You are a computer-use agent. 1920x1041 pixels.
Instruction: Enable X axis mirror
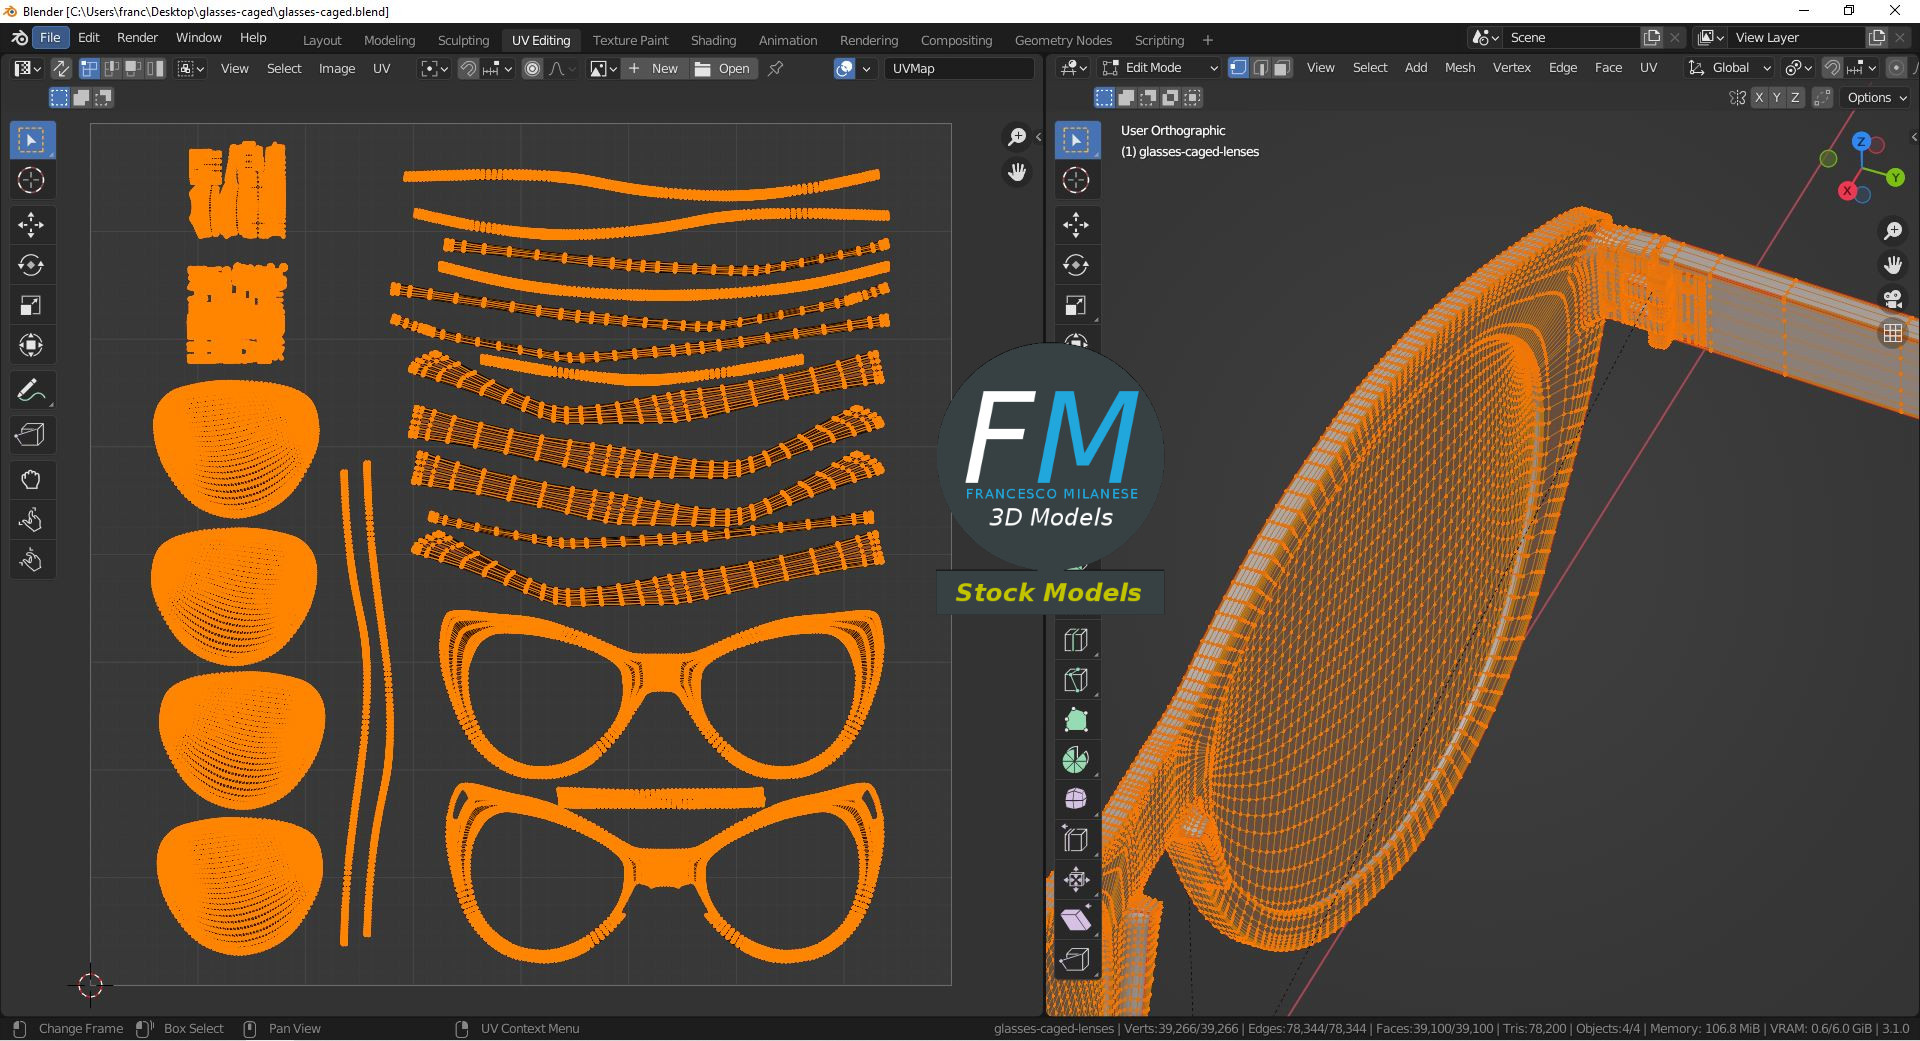click(1759, 98)
